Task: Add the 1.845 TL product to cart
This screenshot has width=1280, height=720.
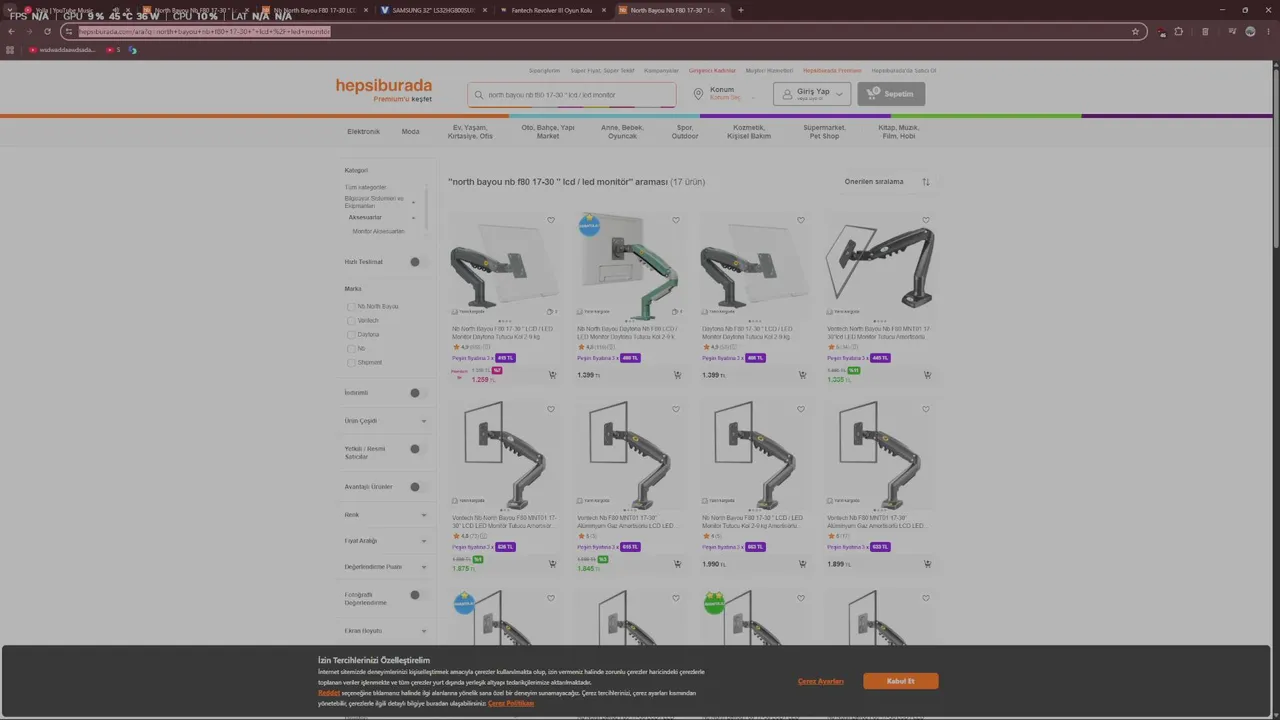Action: (x=677, y=564)
